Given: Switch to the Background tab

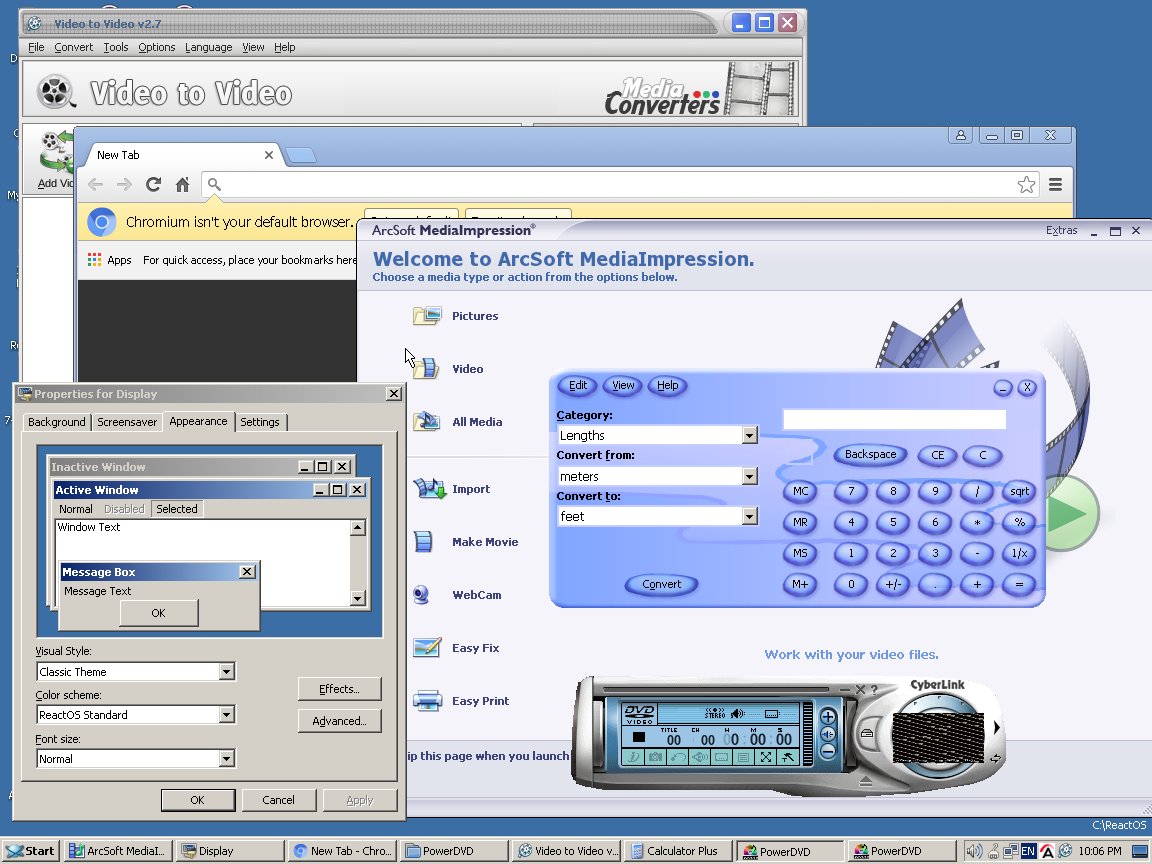Looking at the screenshot, I should point(57,422).
